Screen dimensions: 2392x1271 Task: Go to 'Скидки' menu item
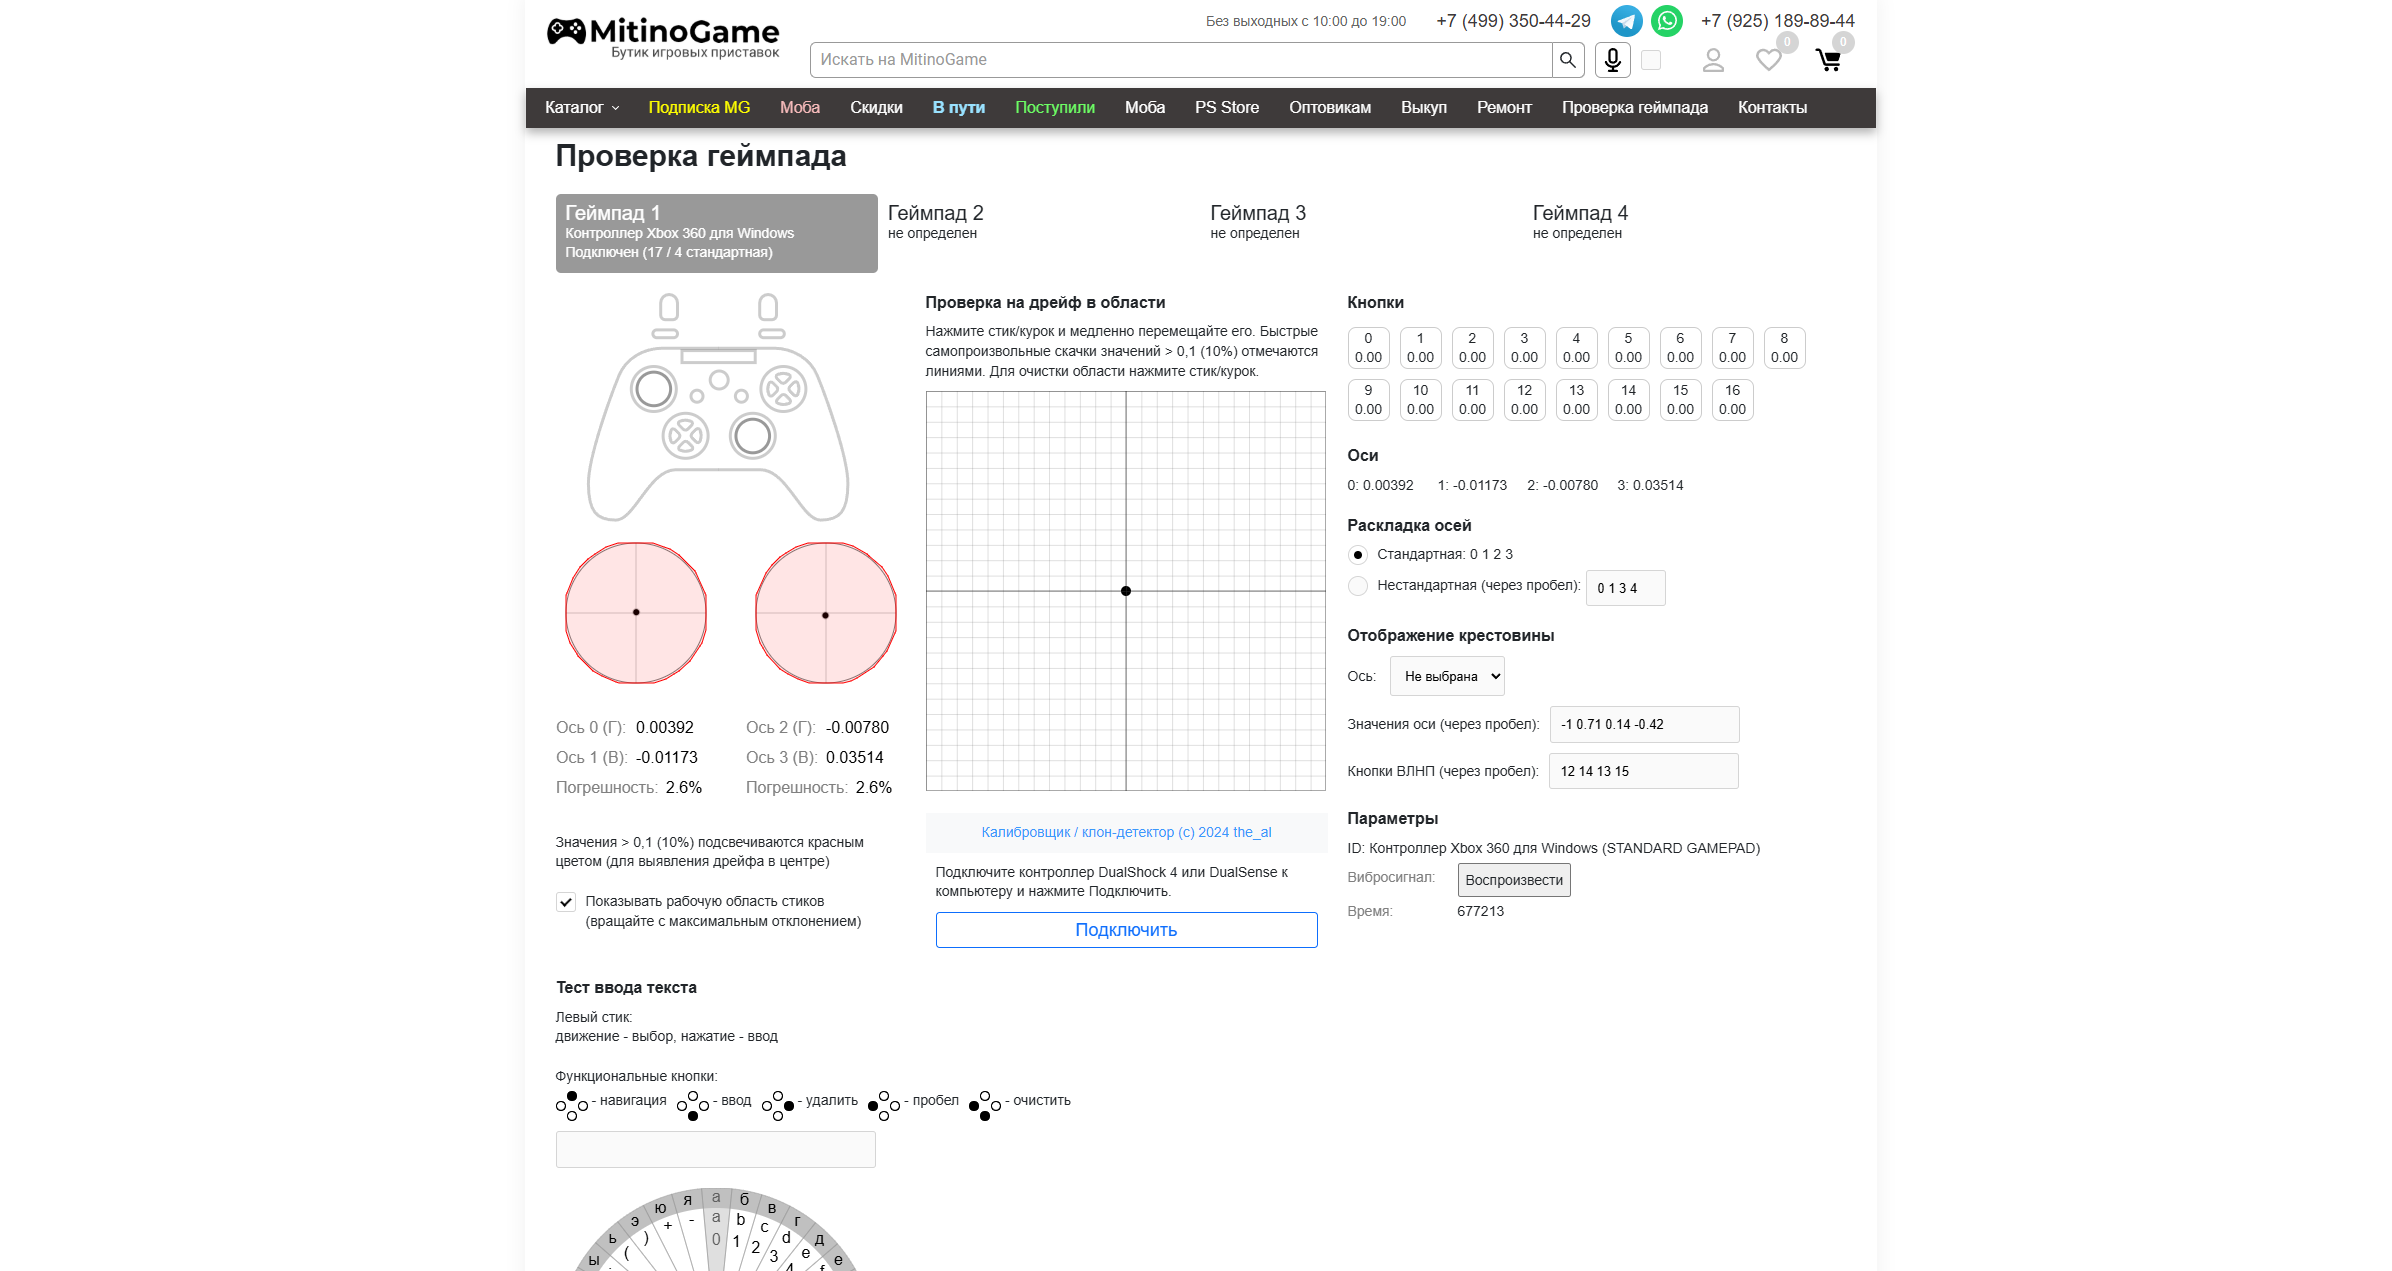(876, 108)
